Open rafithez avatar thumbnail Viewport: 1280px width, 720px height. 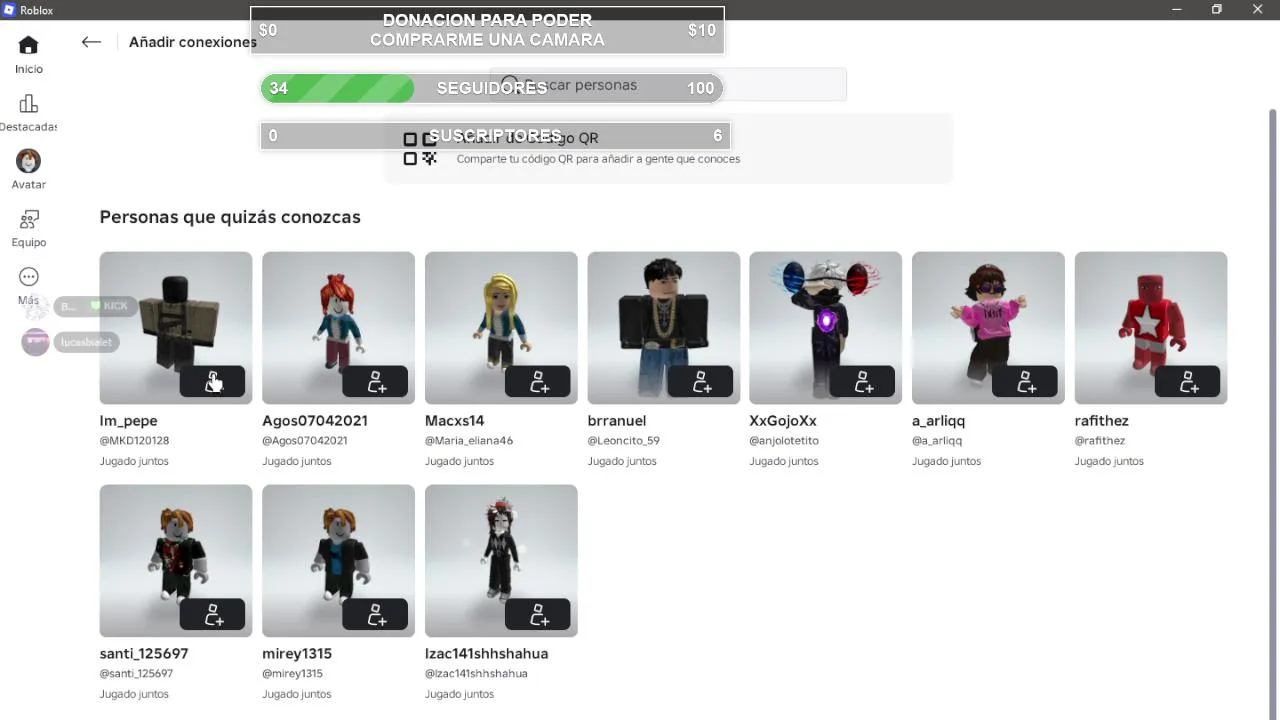(x=1151, y=328)
